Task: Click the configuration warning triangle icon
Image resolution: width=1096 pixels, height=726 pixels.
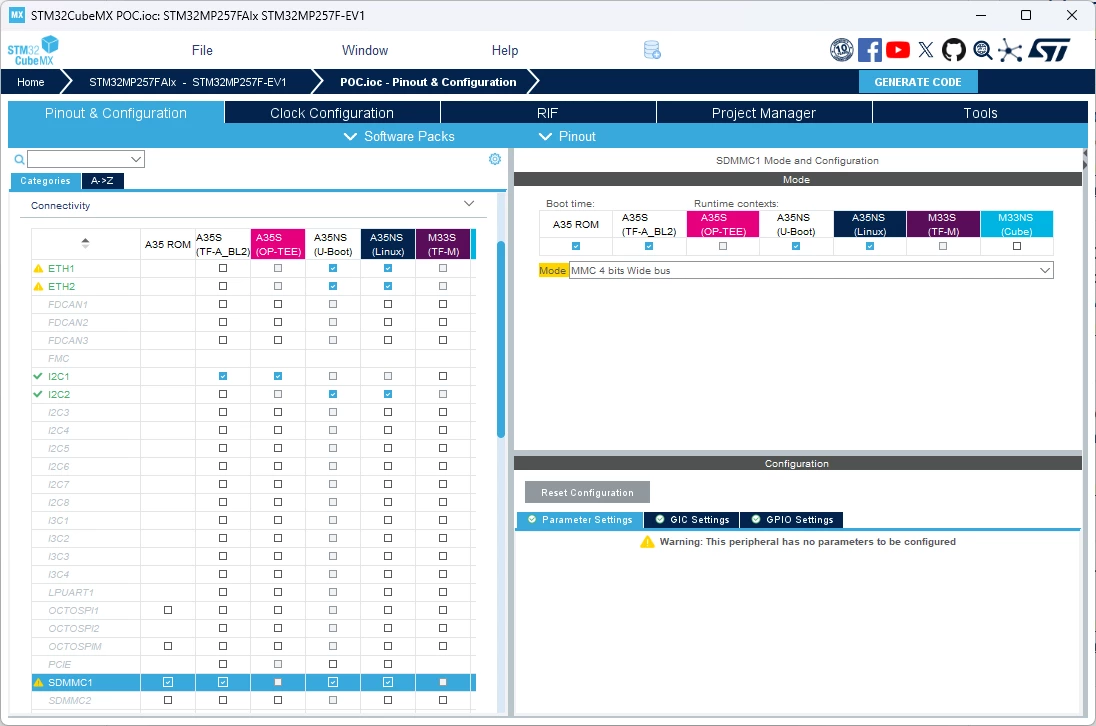Action: pyautogui.click(x=647, y=542)
